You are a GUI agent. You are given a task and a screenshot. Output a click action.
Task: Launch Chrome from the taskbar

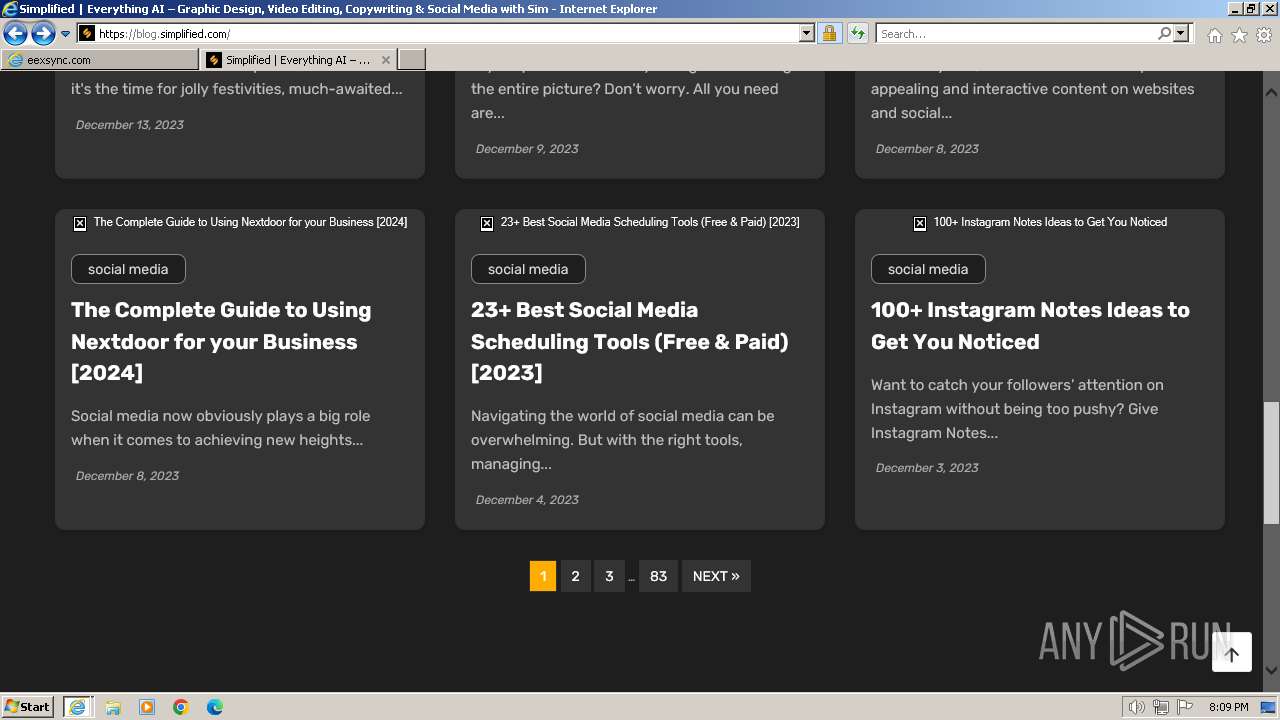click(x=181, y=707)
